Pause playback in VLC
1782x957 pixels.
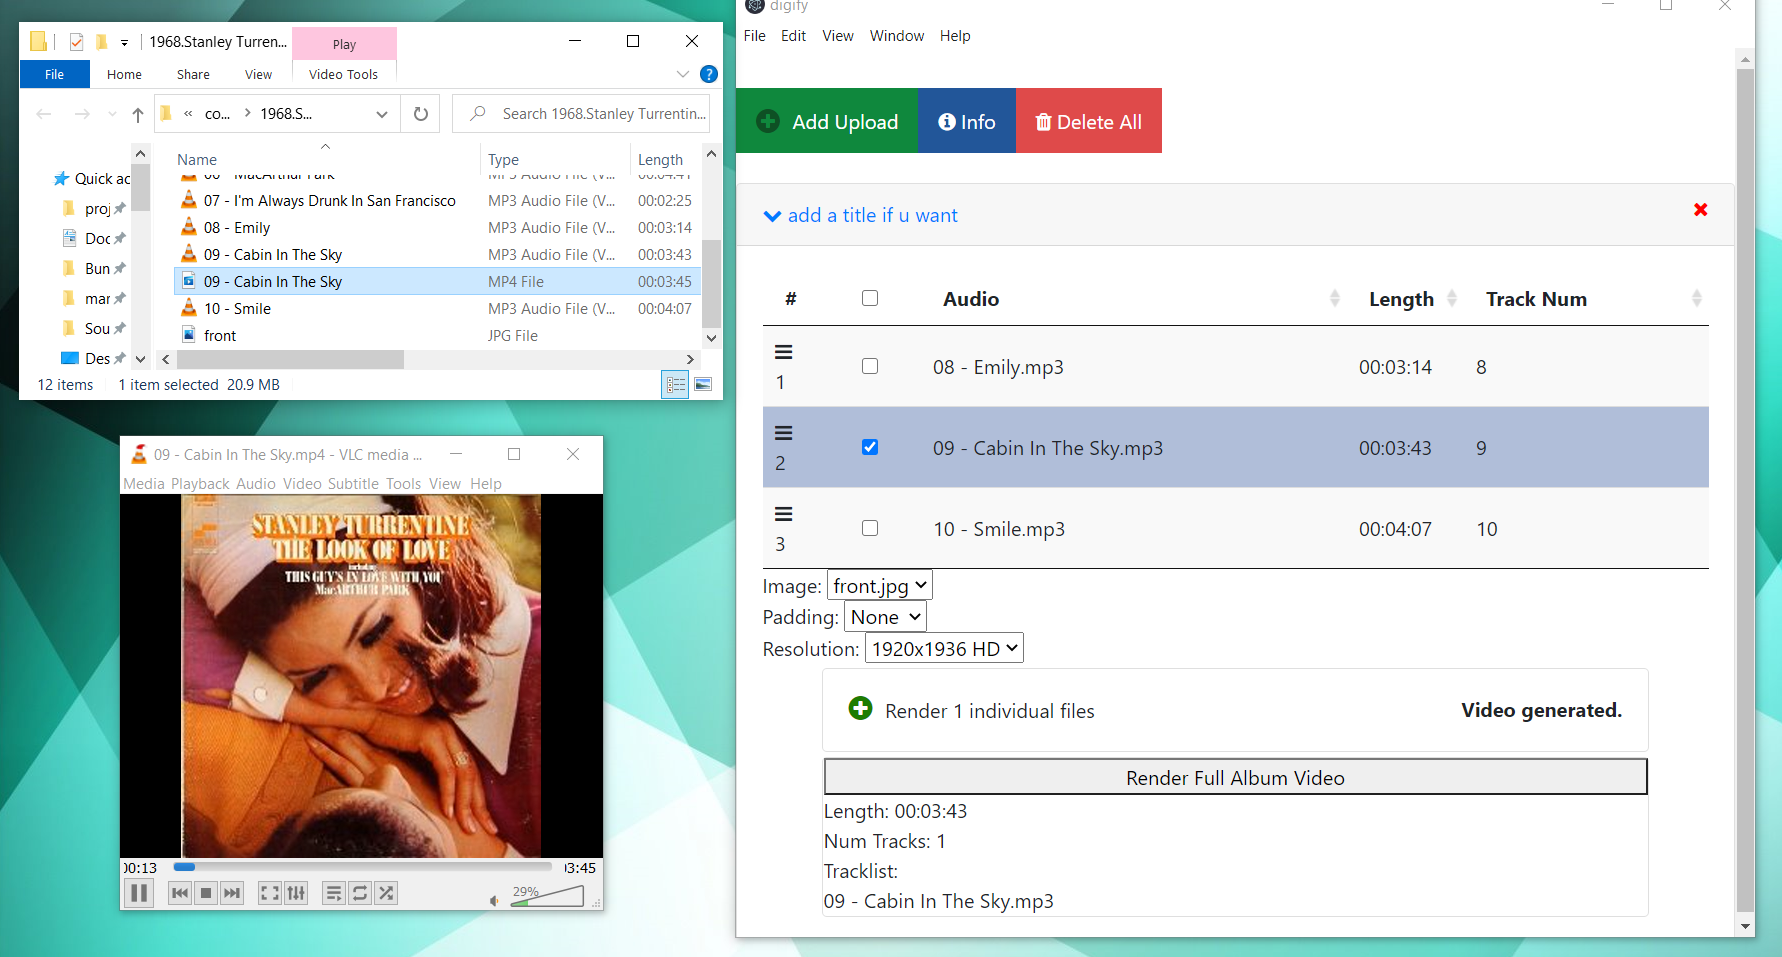140,893
